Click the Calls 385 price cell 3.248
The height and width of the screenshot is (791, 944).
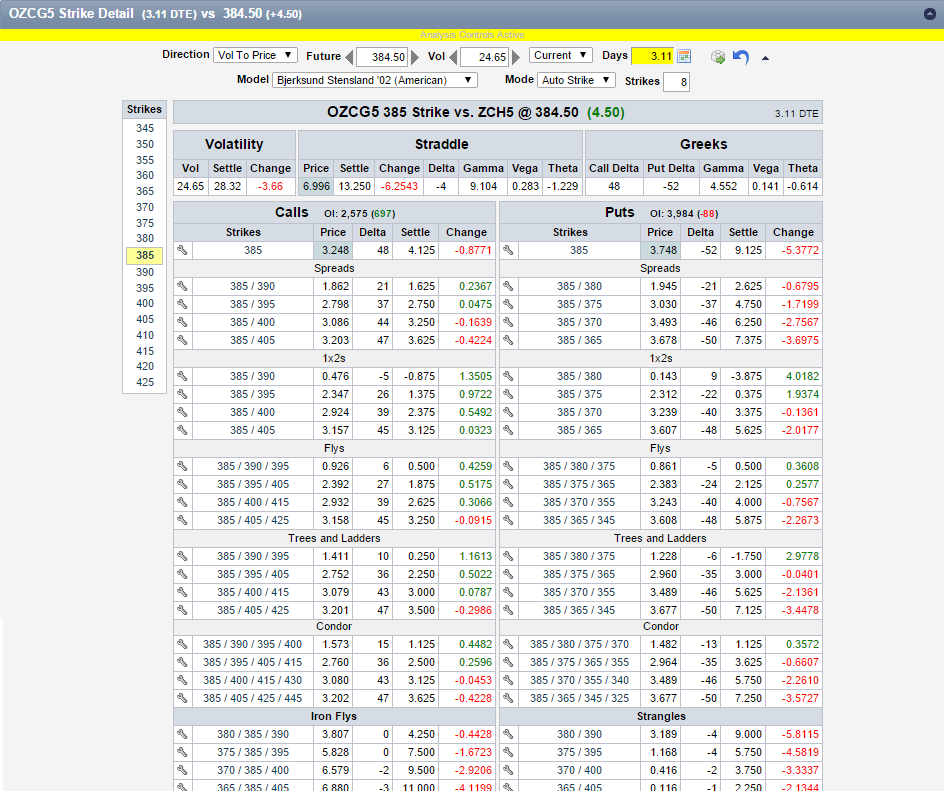[x=333, y=250]
